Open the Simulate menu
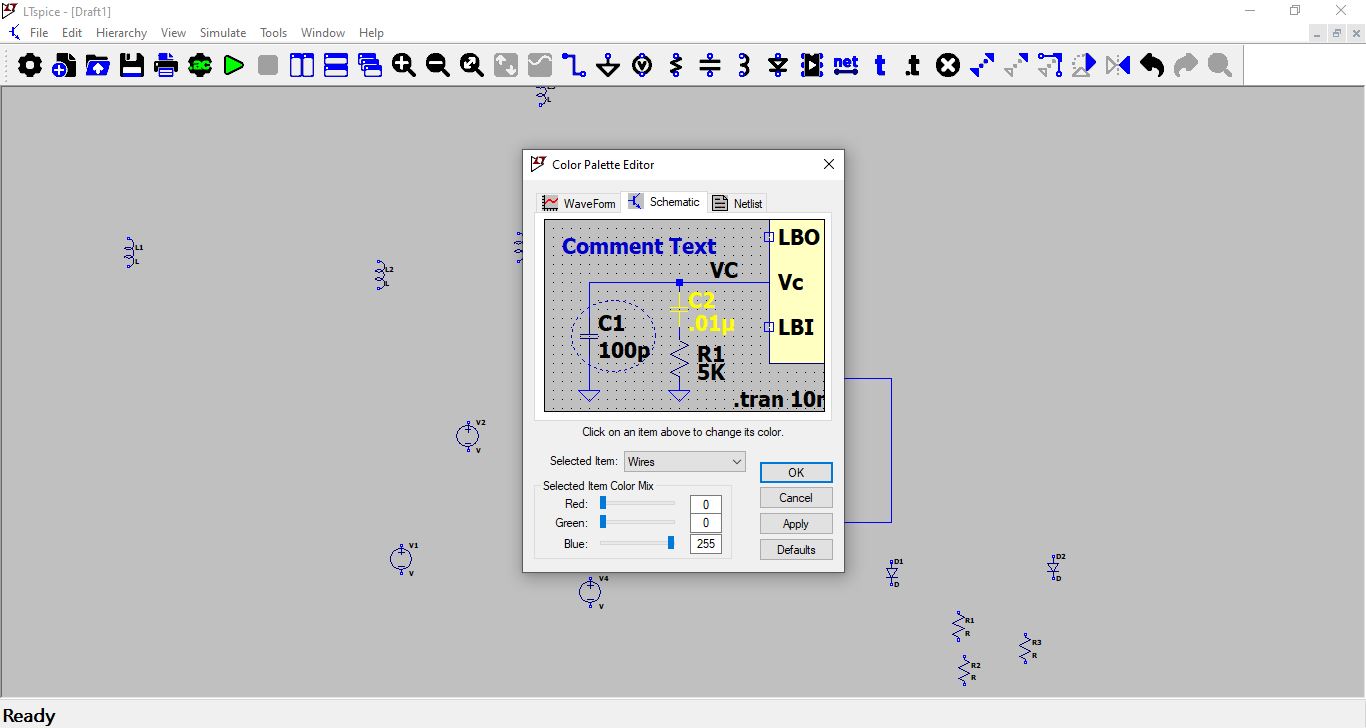The width and height of the screenshot is (1366, 728). [223, 33]
